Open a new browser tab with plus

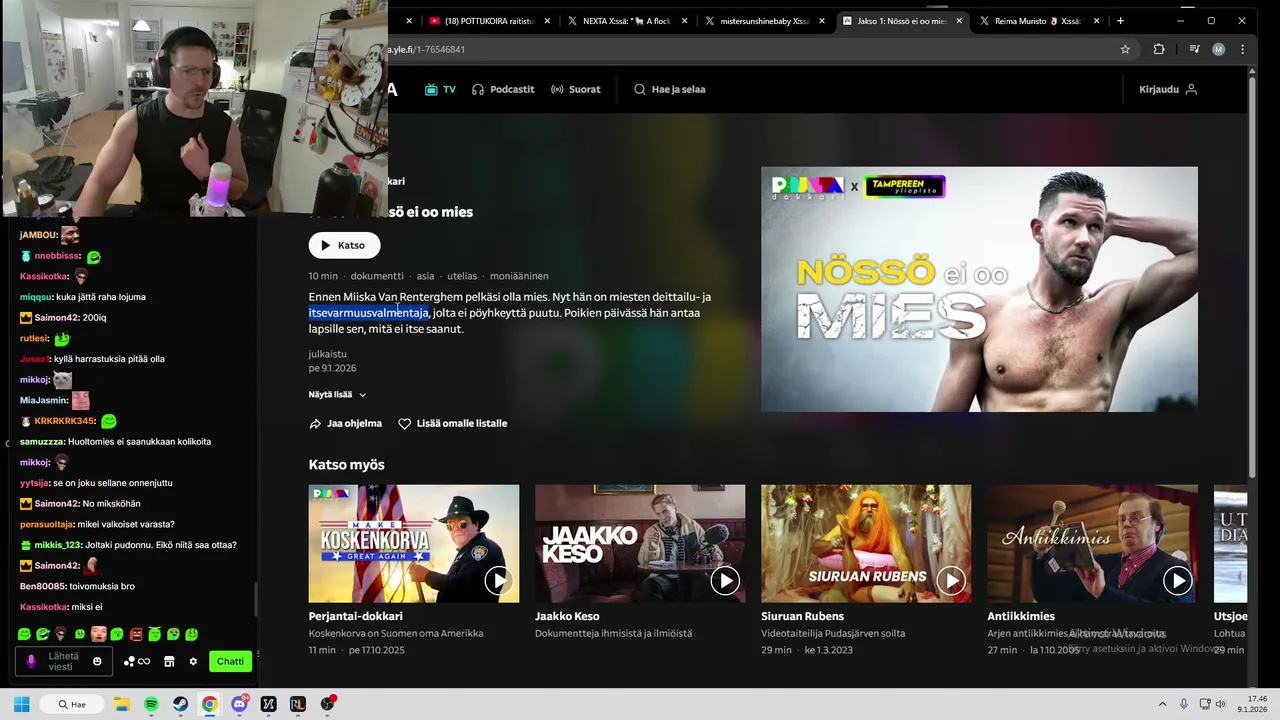click(x=1120, y=20)
